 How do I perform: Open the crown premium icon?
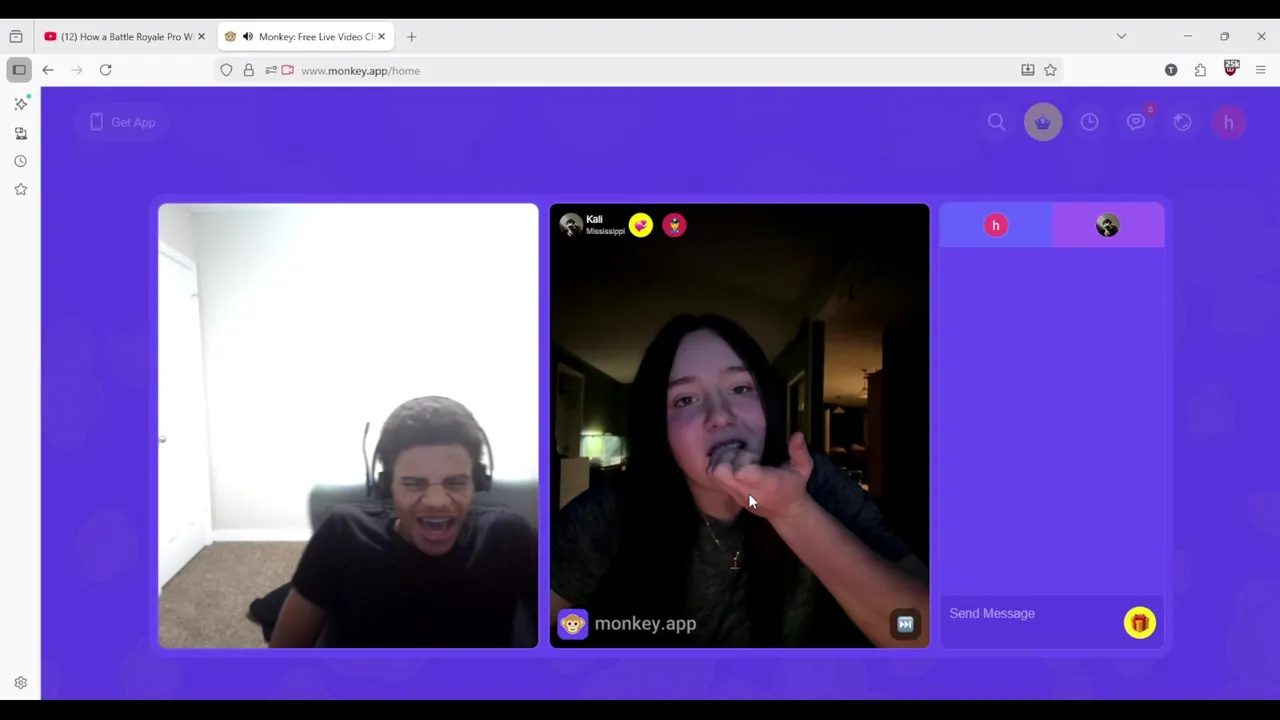(1043, 122)
